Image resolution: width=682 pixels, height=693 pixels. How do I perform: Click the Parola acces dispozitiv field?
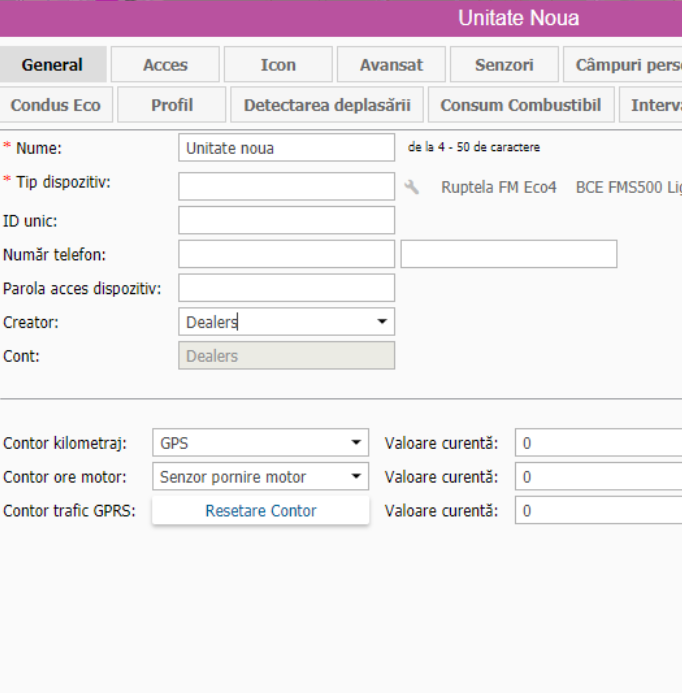286,288
